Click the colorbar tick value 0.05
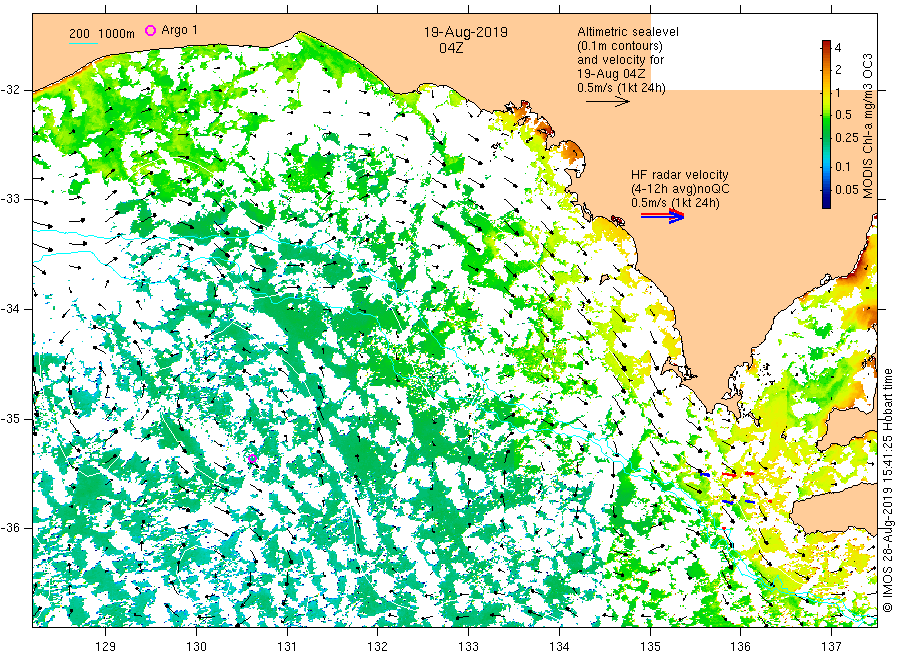Screen dimensions: 900x660 [847, 190]
